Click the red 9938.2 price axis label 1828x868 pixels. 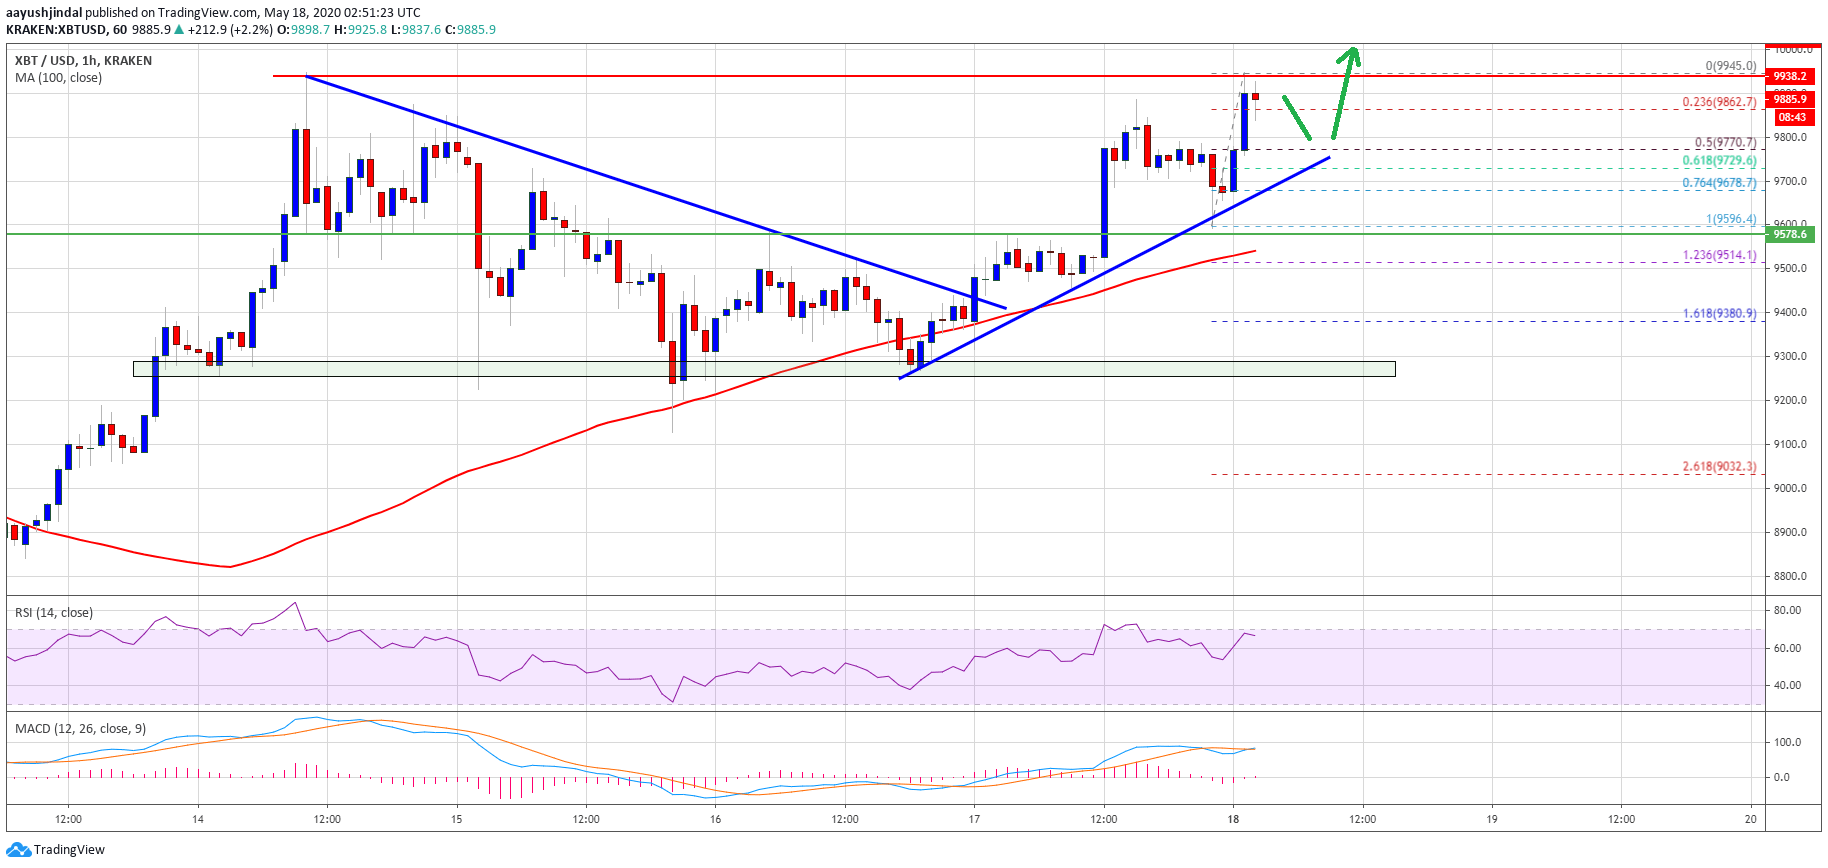point(1790,76)
